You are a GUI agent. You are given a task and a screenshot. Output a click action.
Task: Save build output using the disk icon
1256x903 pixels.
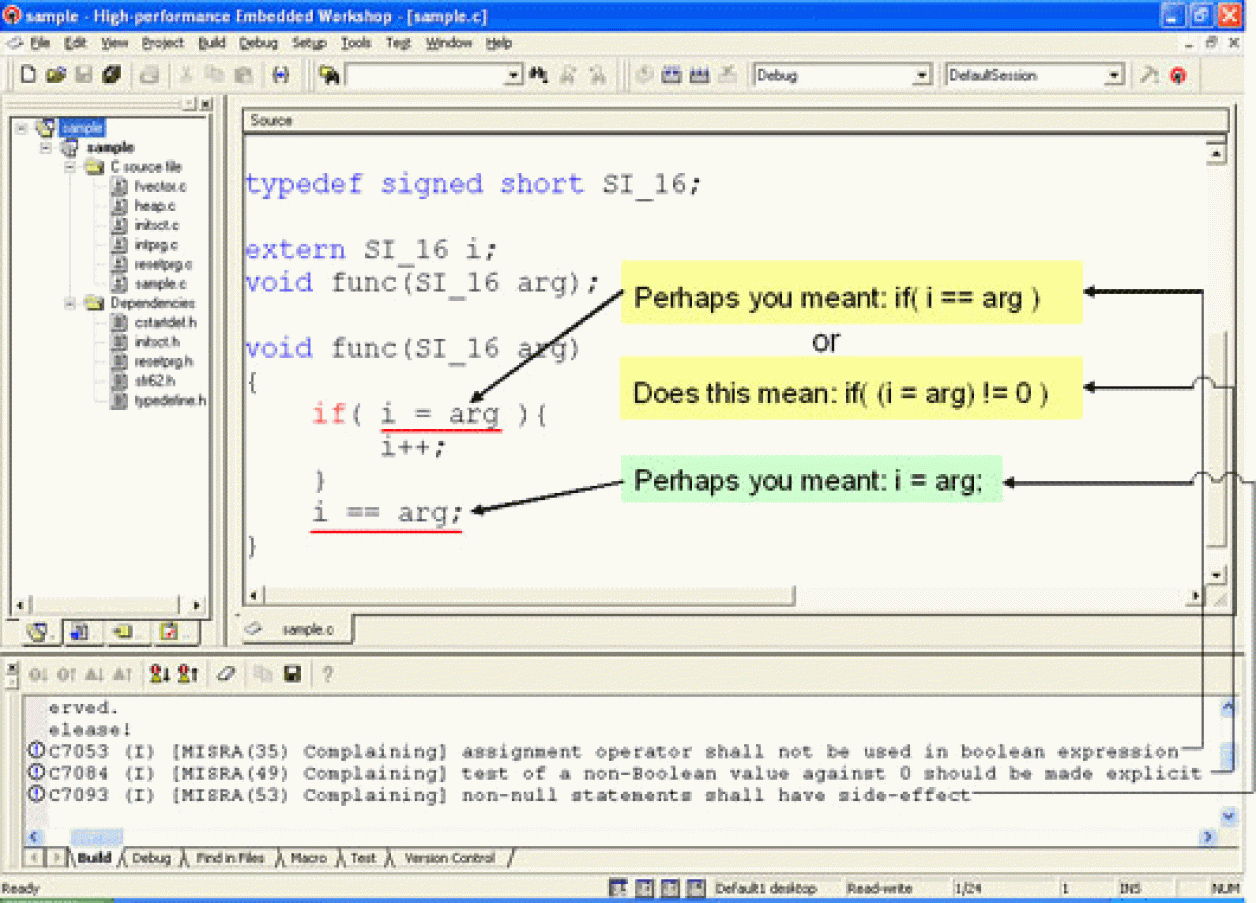click(292, 674)
